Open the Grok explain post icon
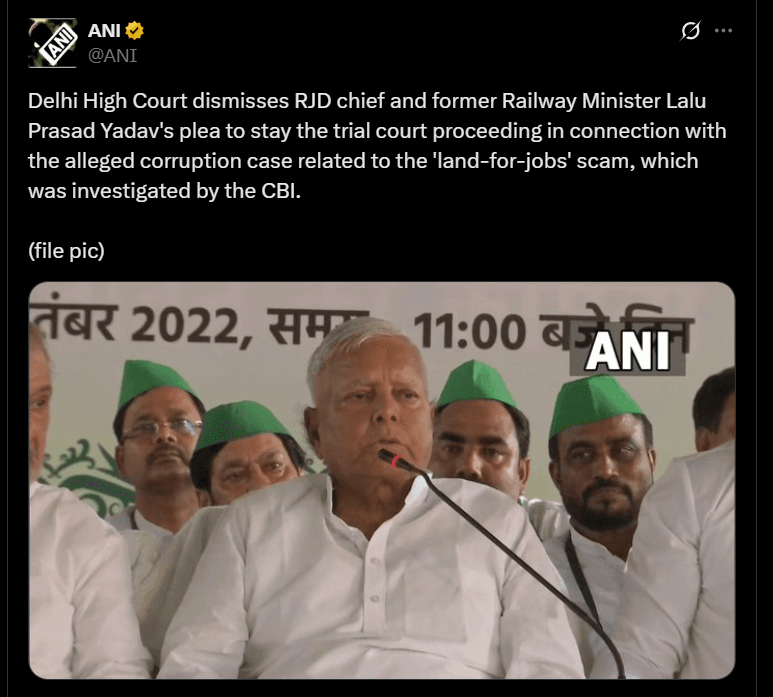This screenshot has width=773, height=697. (690, 31)
